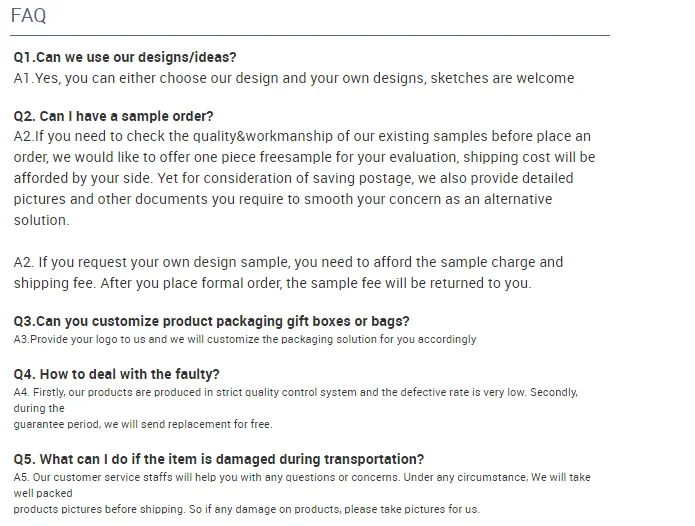Select the Q5 question on transportation damage
This screenshot has height=526, width=695.
point(219,459)
